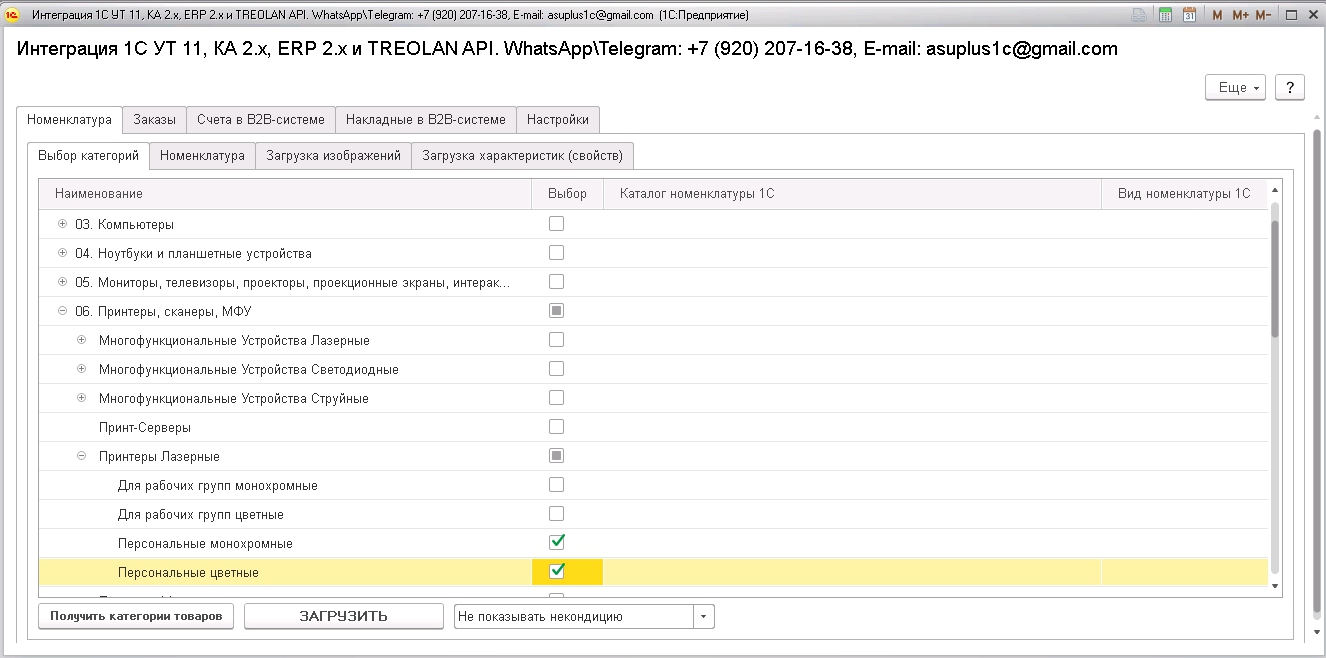Image resolution: width=1326 pixels, height=658 pixels.
Task: Click the print icon in title bar
Action: click(1139, 15)
